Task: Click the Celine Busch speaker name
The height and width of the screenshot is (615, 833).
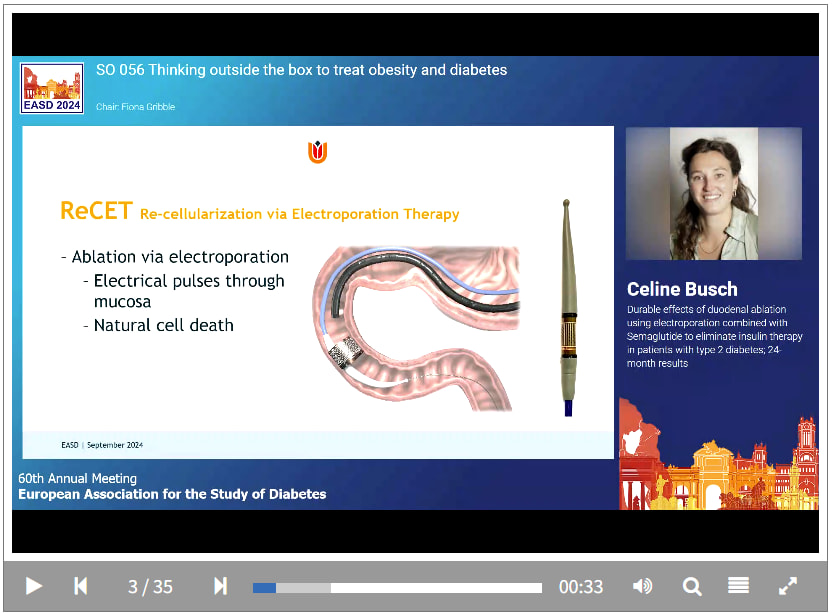Action: pos(682,290)
